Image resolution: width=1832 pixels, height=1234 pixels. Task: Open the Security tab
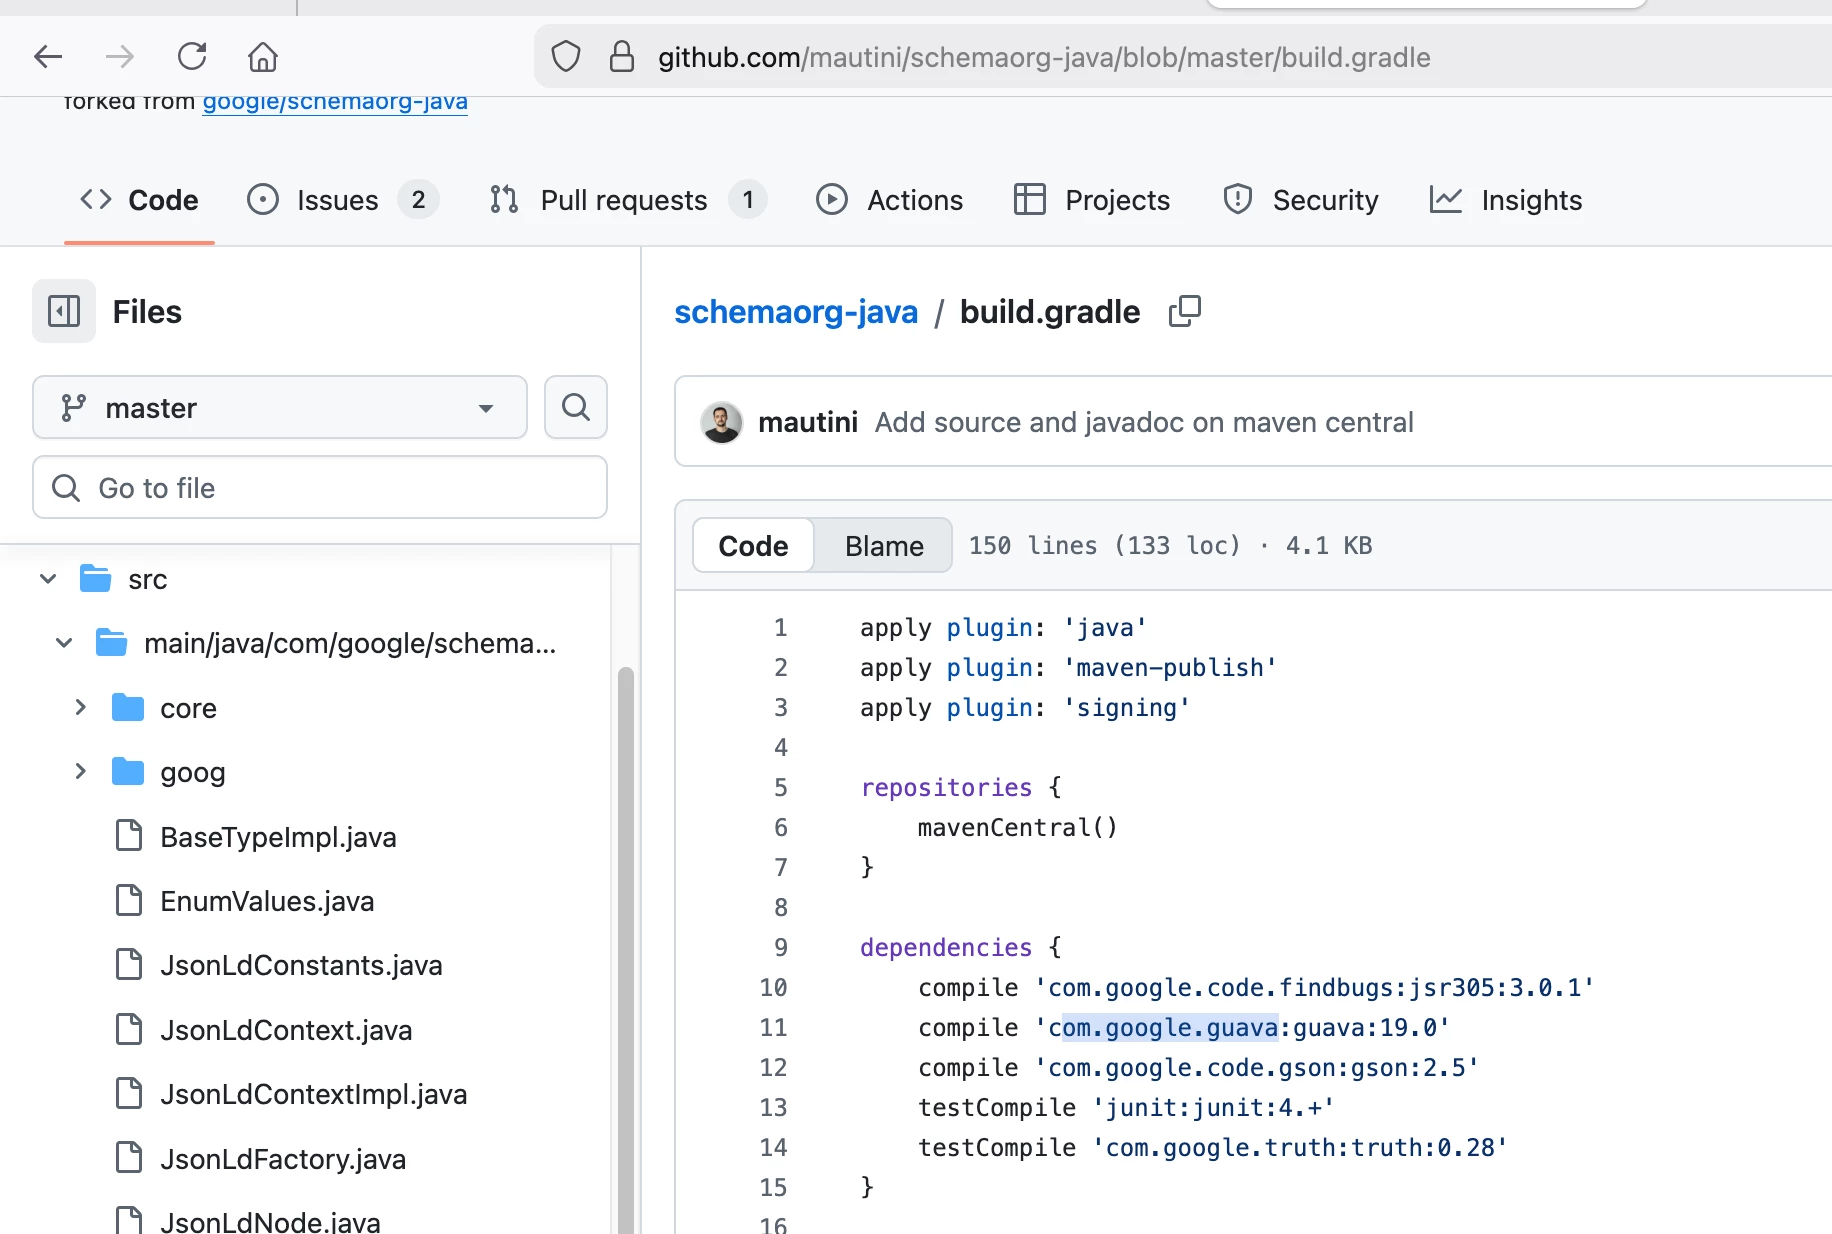(1300, 200)
